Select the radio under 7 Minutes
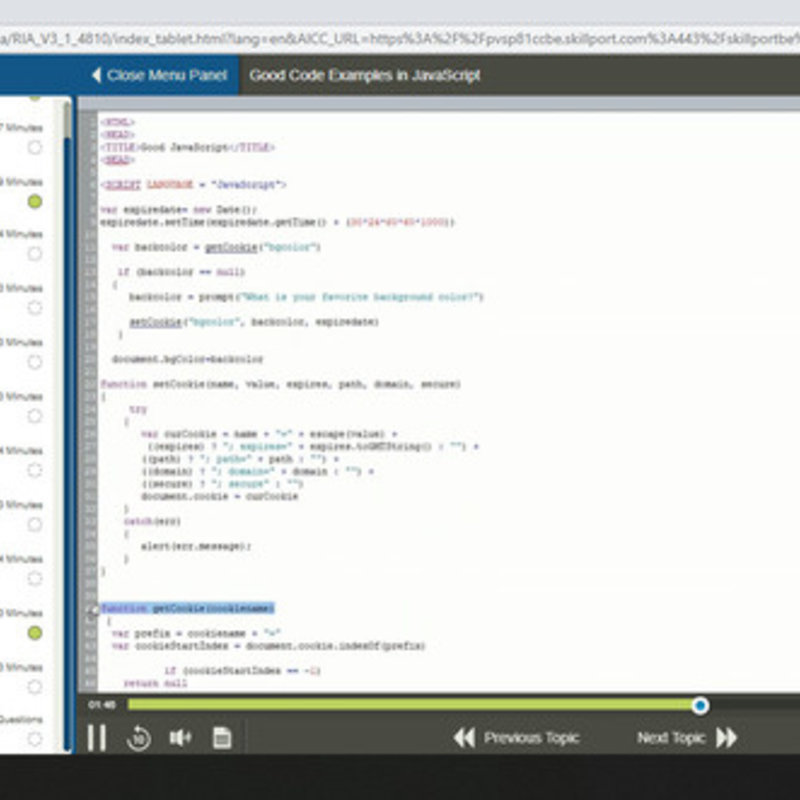Screen dimensions: 800x800 (x=35, y=147)
